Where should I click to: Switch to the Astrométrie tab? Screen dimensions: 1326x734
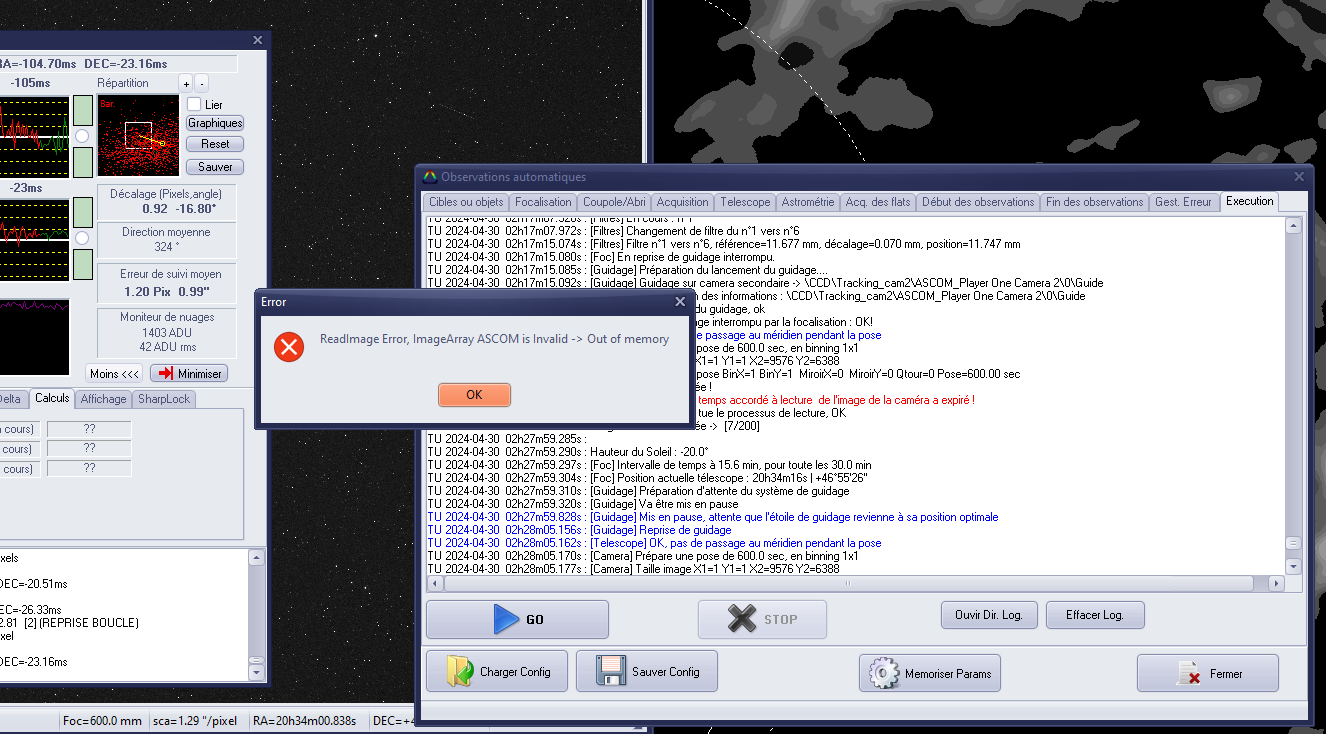[807, 202]
